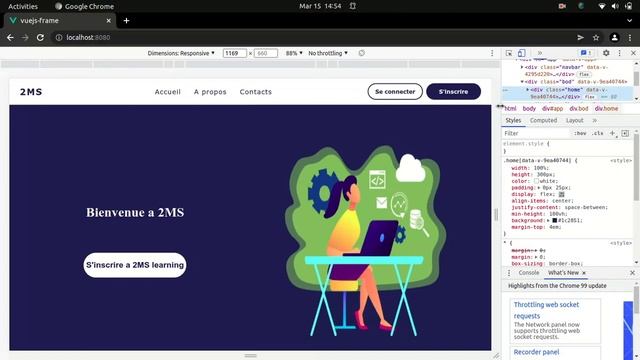
Task: Click the 2MS logo in the navbar
Action: [31, 92]
